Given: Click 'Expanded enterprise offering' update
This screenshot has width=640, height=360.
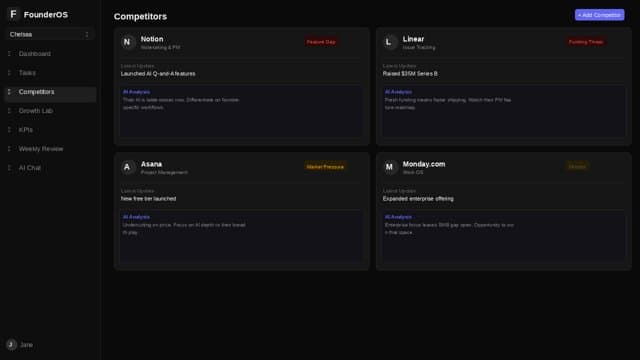Looking at the screenshot, I should point(418,199).
